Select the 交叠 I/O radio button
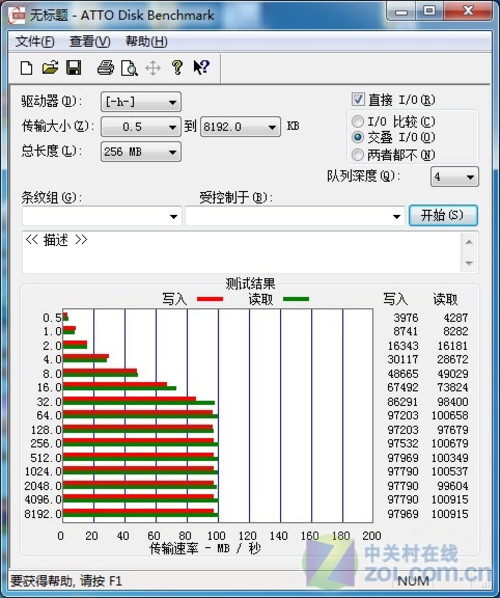Viewport: 500px width, 598px height. coord(357,137)
